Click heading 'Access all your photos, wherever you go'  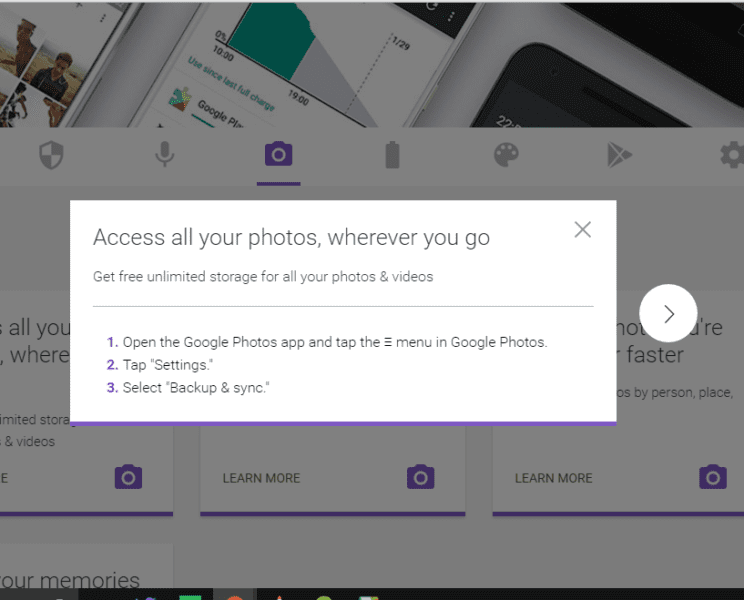coord(291,237)
